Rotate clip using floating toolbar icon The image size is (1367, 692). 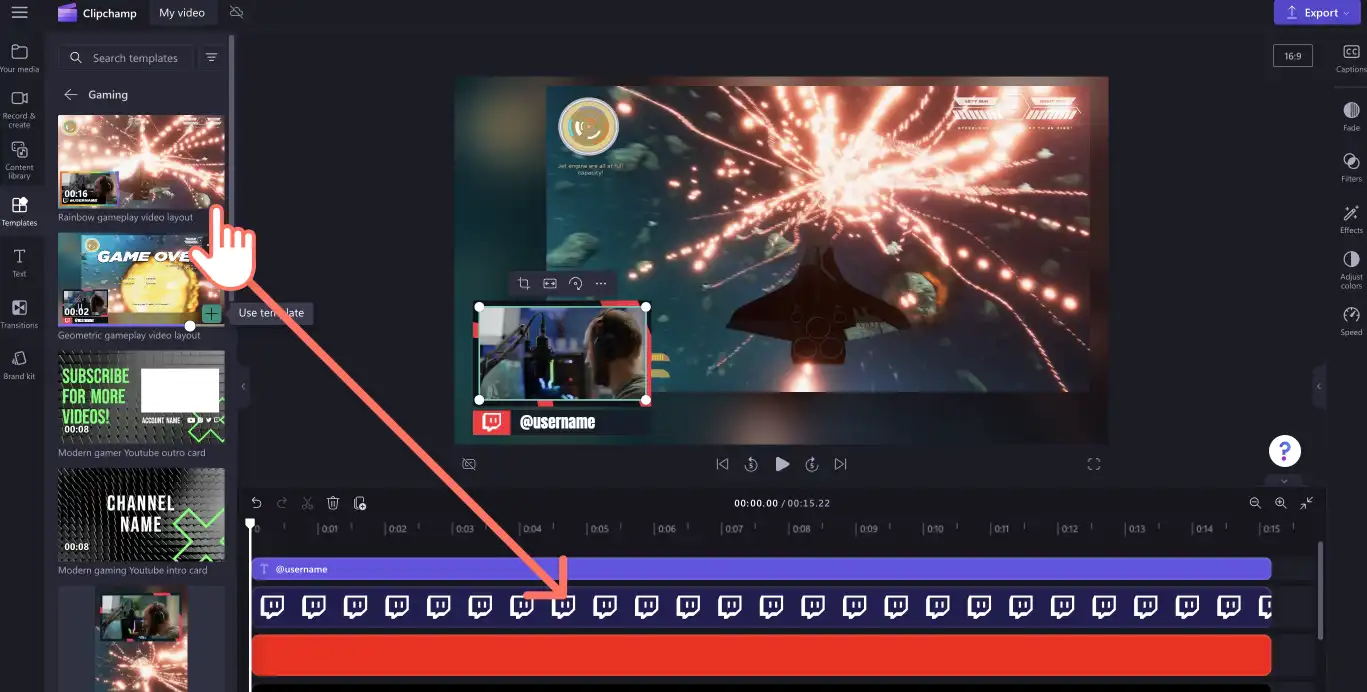pyautogui.click(x=575, y=284)
